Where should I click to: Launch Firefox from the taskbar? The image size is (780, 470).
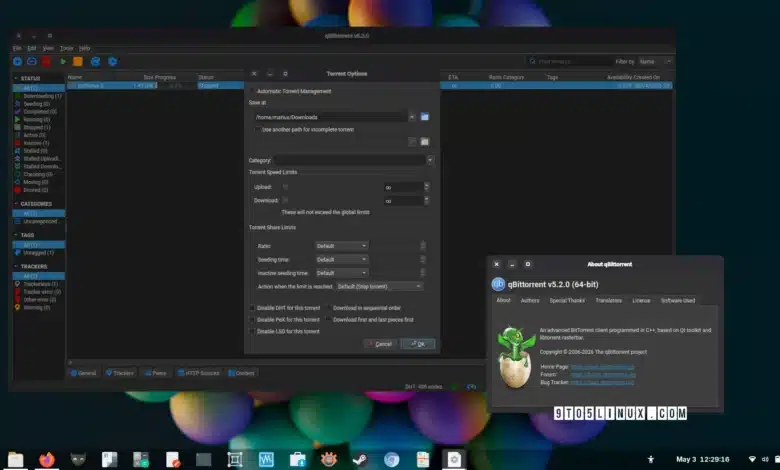[x=47, y=459]
